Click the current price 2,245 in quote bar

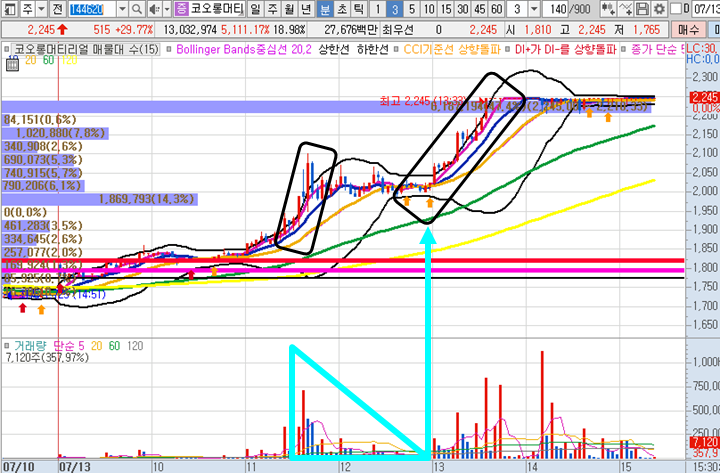[x=41, y=30]
